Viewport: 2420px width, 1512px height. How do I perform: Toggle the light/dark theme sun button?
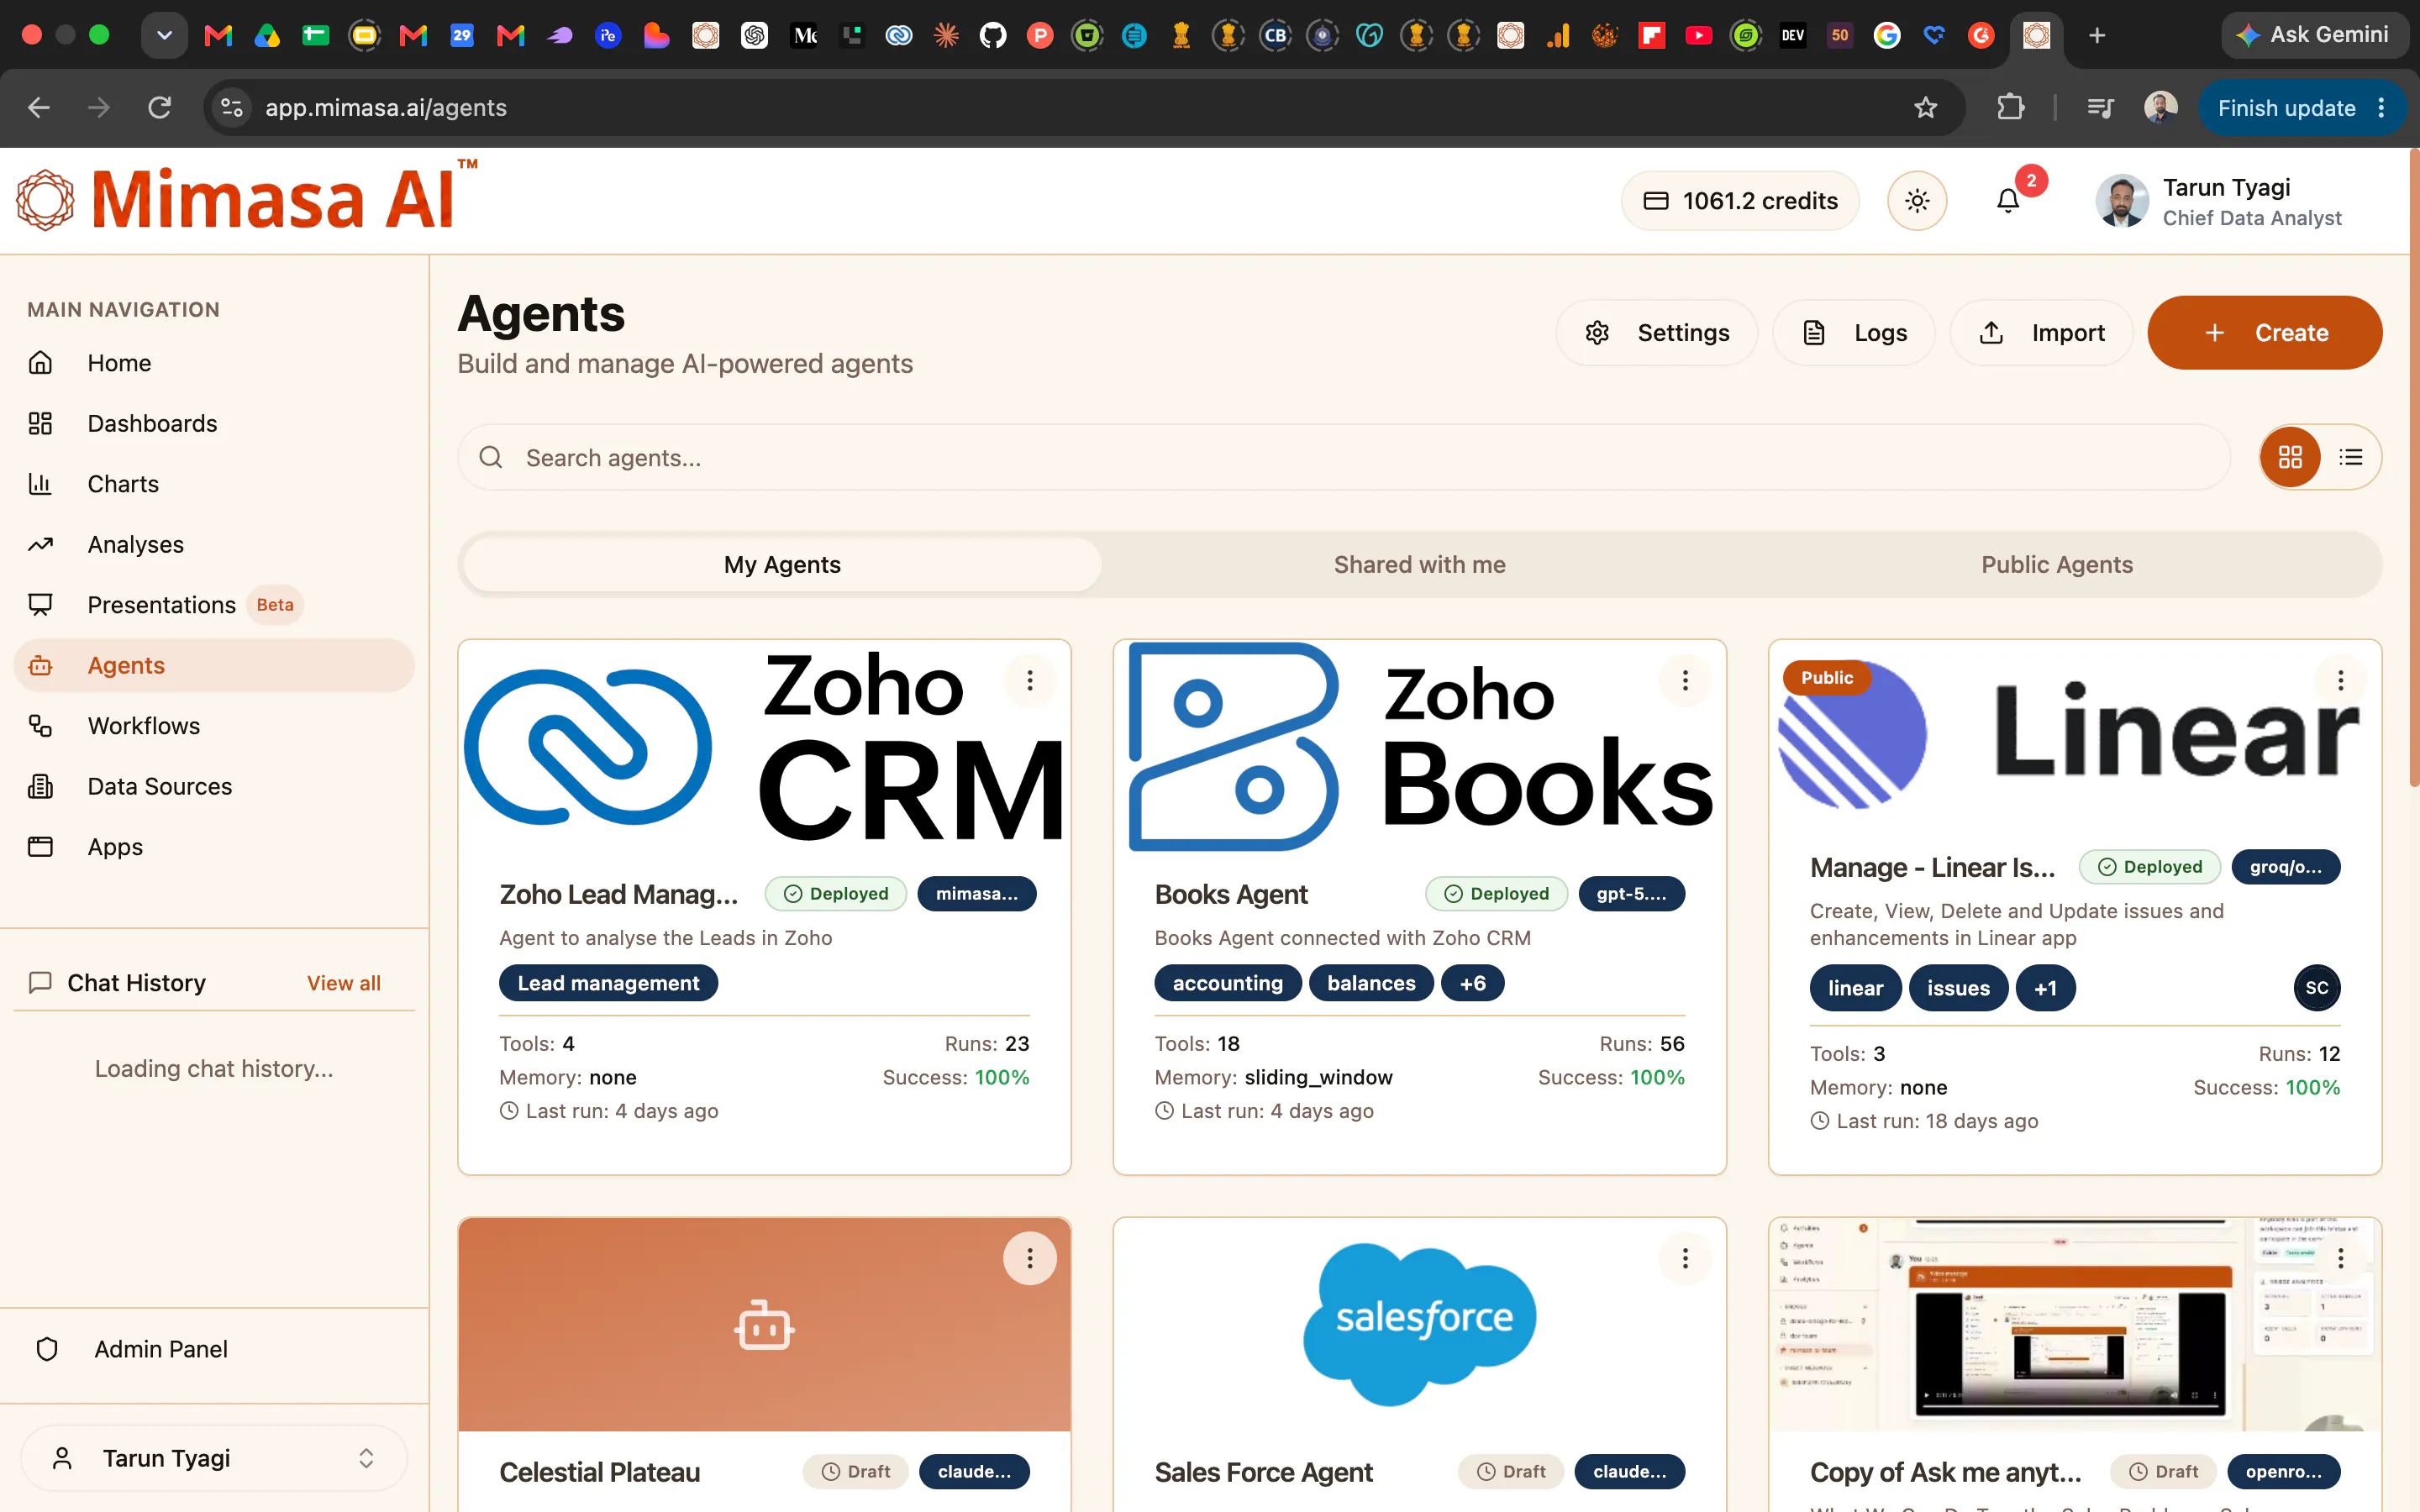pos(1916,201)
